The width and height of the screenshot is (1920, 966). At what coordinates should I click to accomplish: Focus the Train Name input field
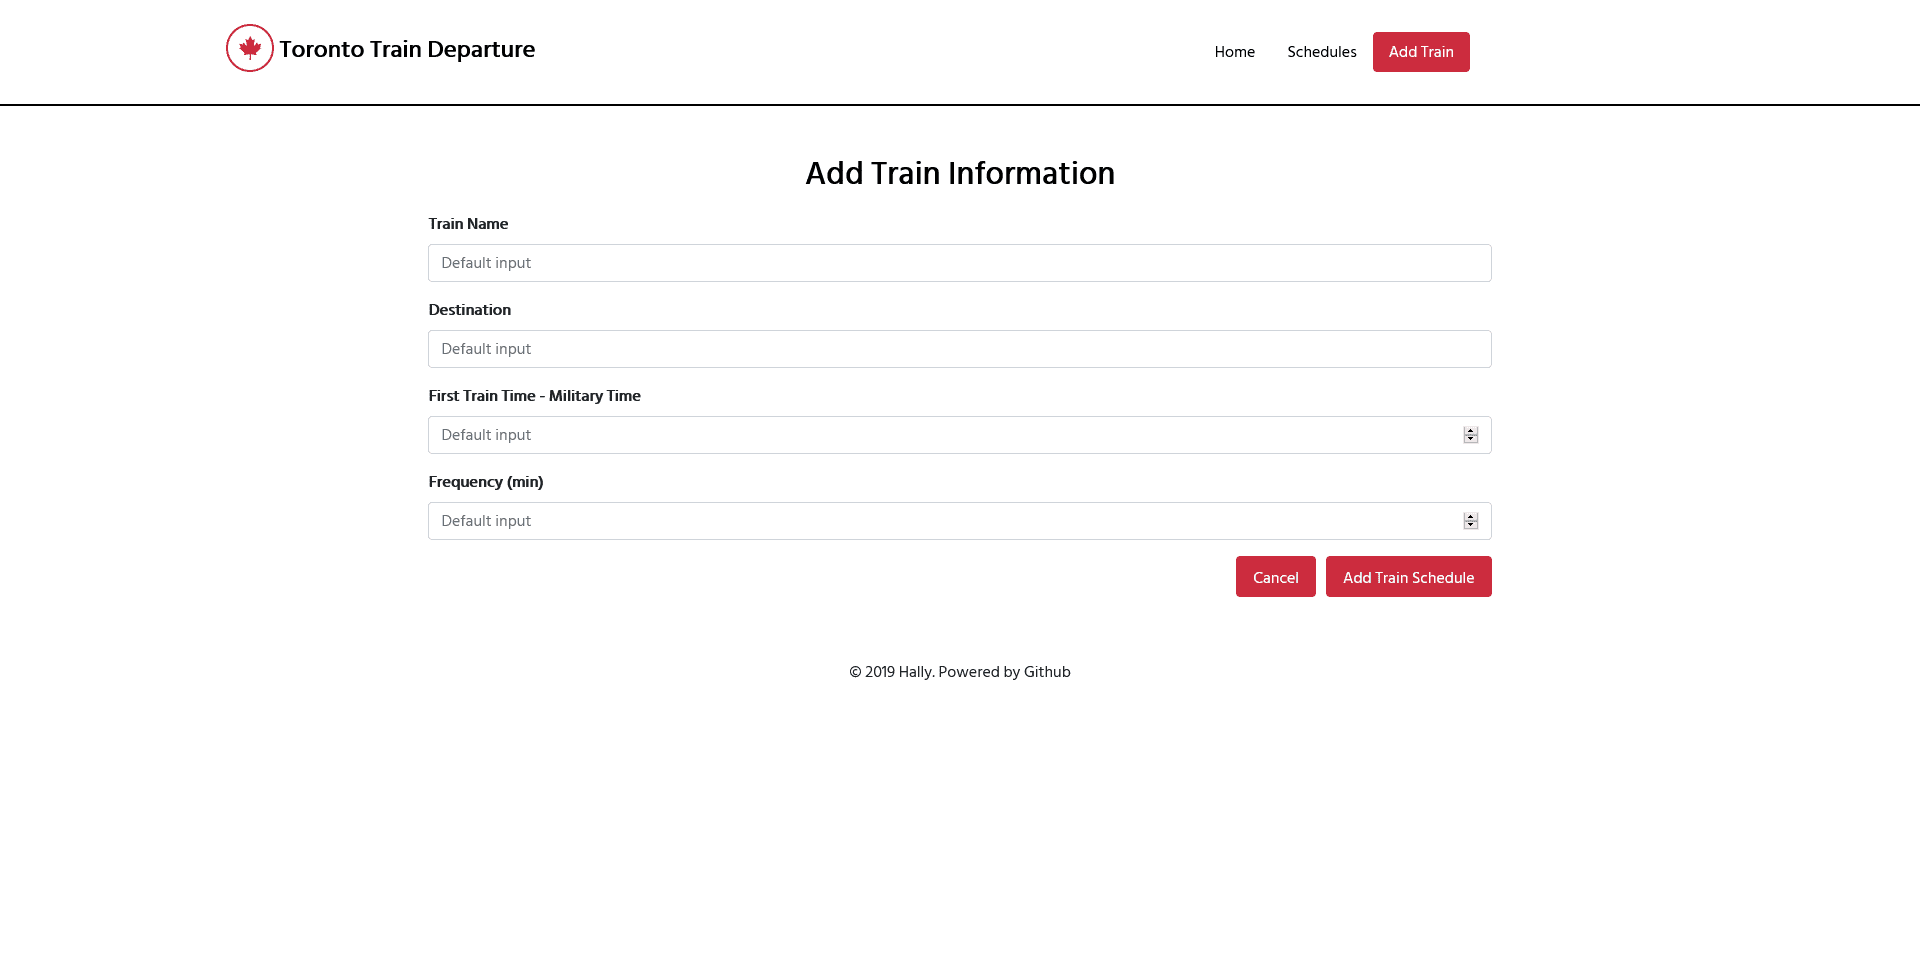pos(958,263)
